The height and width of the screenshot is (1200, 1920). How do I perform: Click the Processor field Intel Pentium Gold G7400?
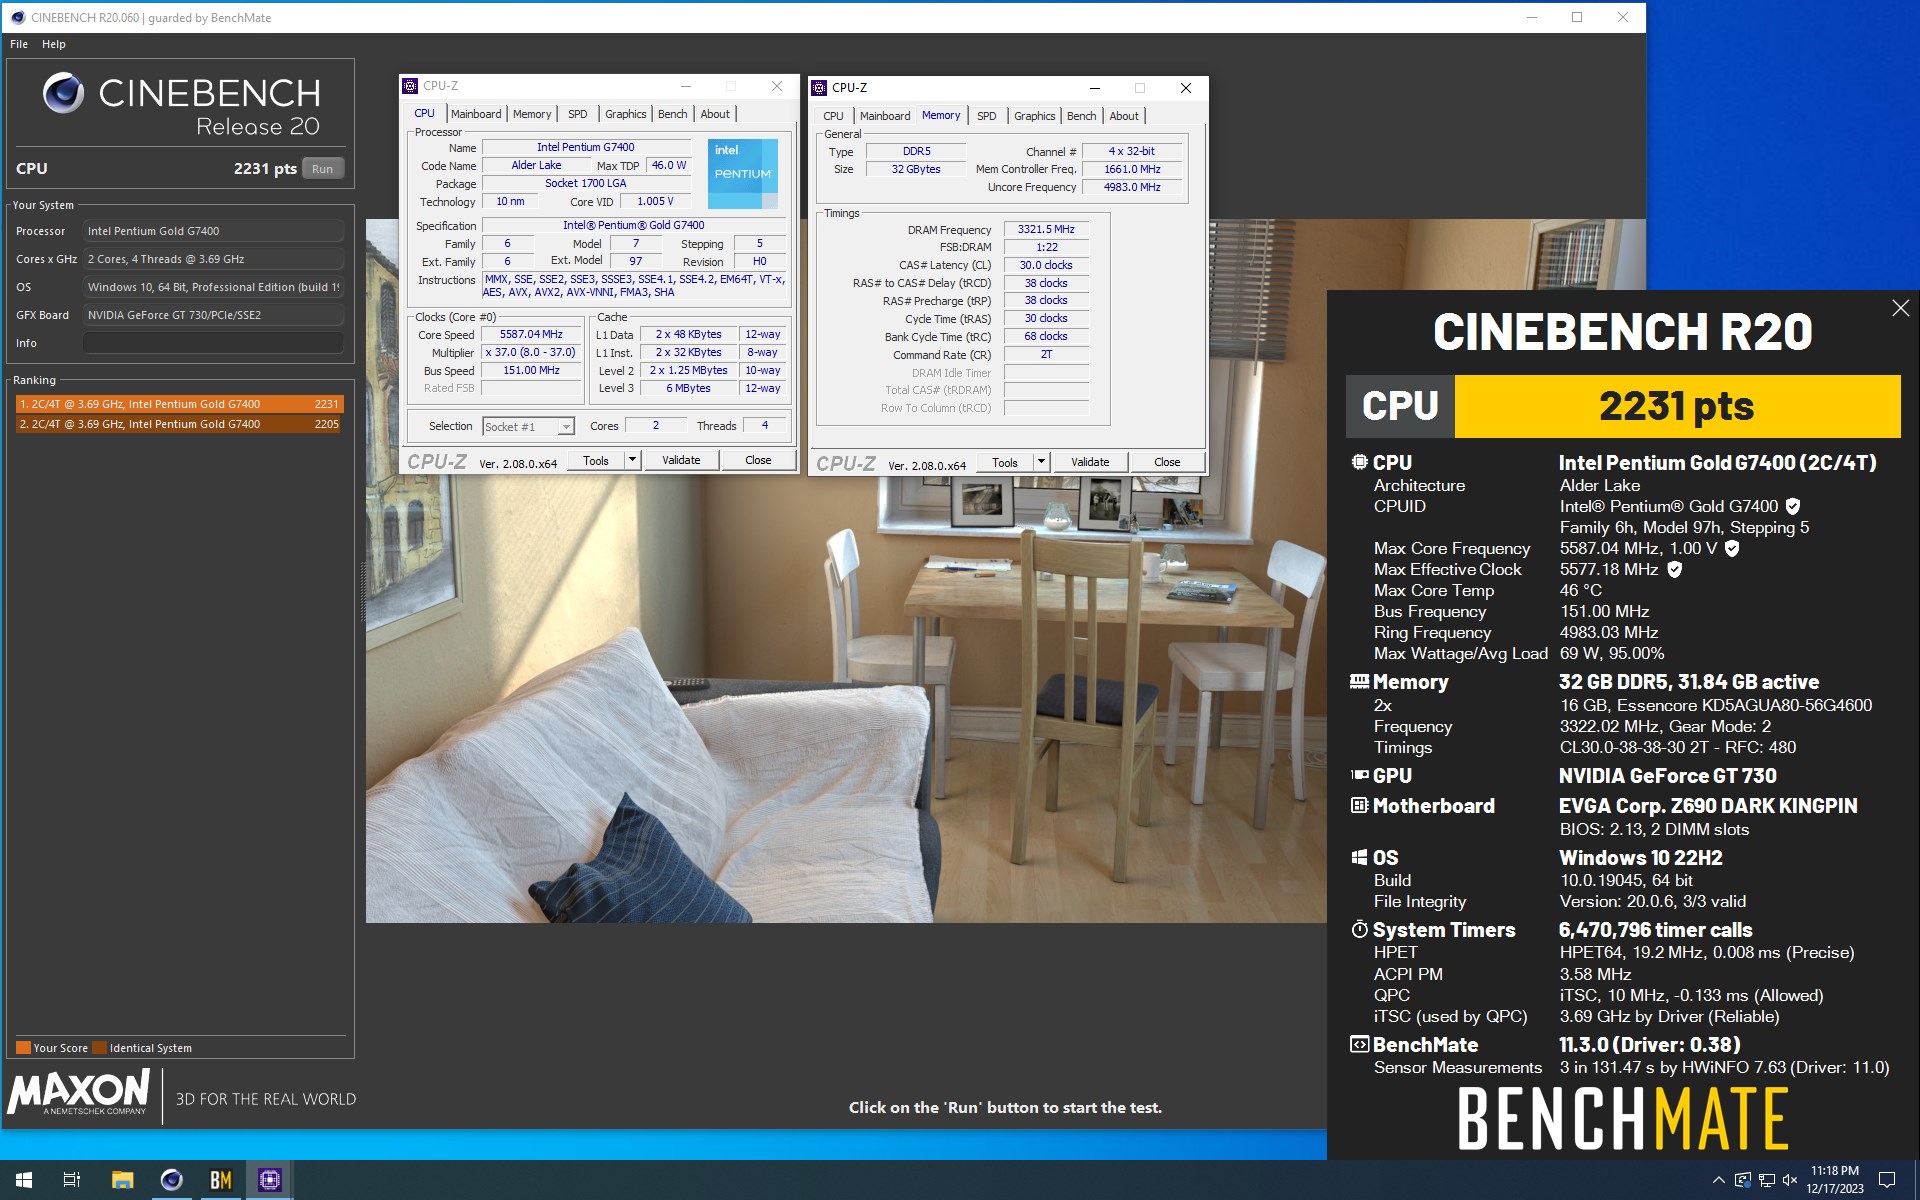213,231
